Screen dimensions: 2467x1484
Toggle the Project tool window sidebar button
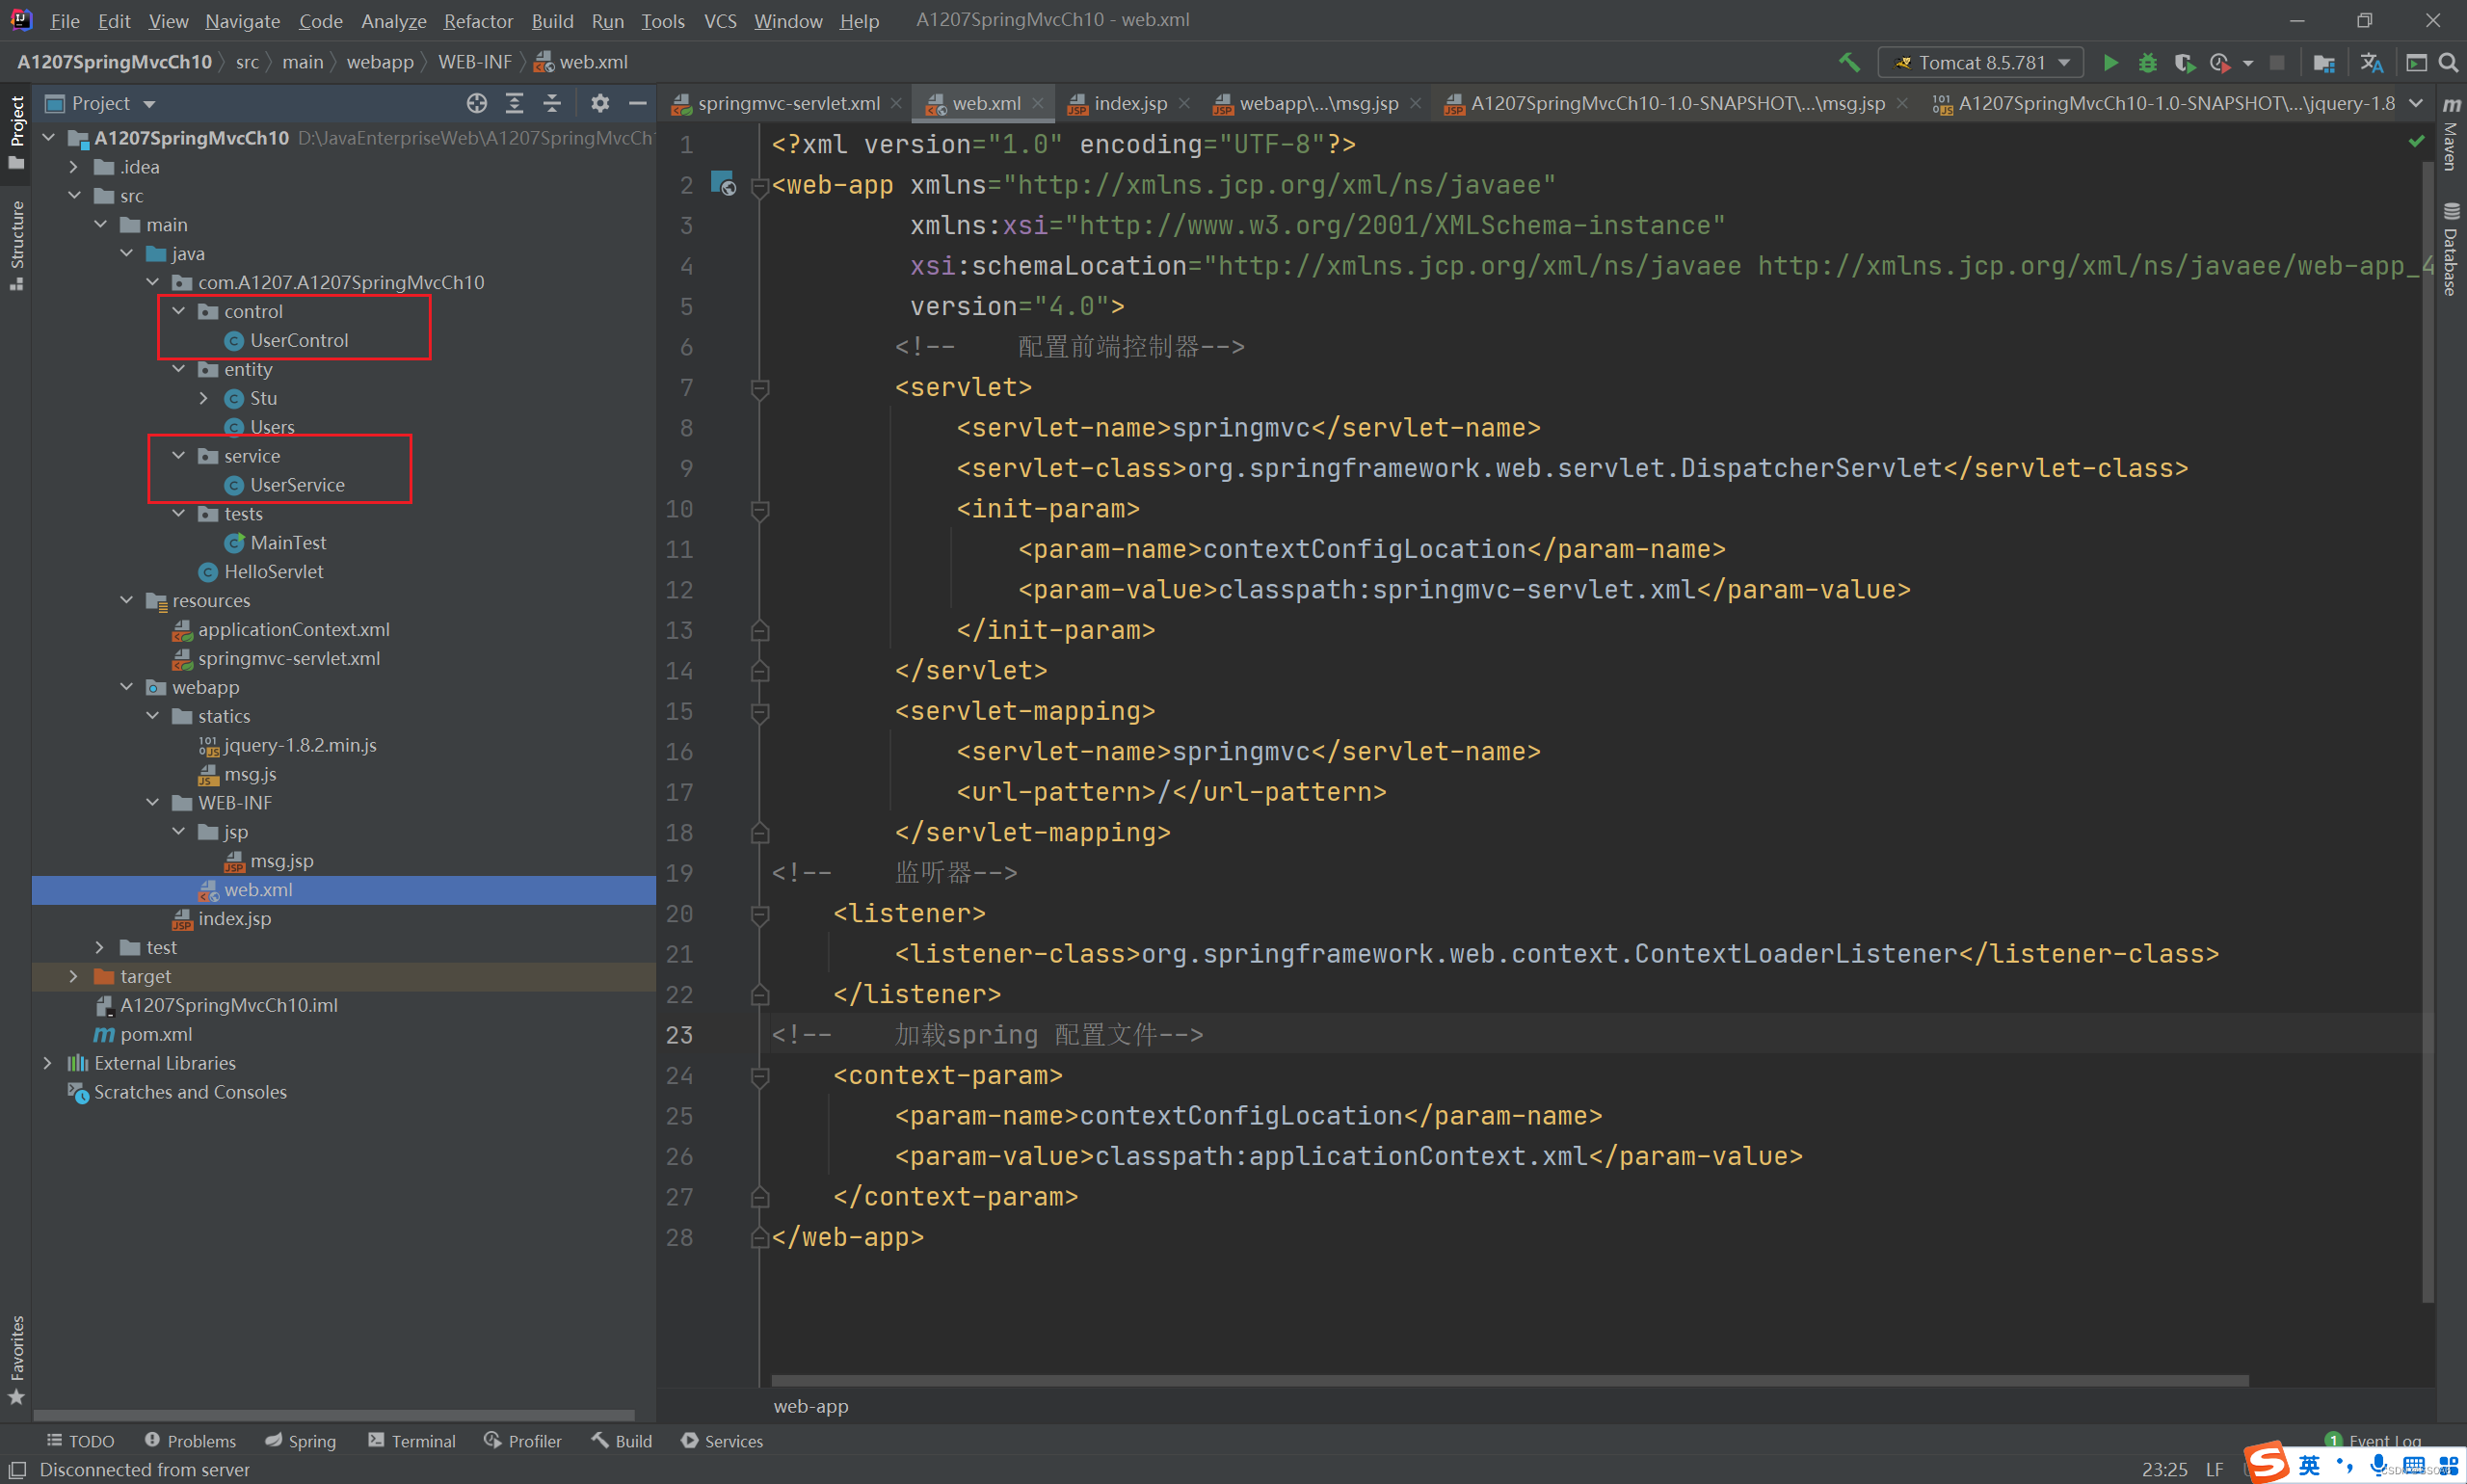pyautogui.click(x=16, y=132)
